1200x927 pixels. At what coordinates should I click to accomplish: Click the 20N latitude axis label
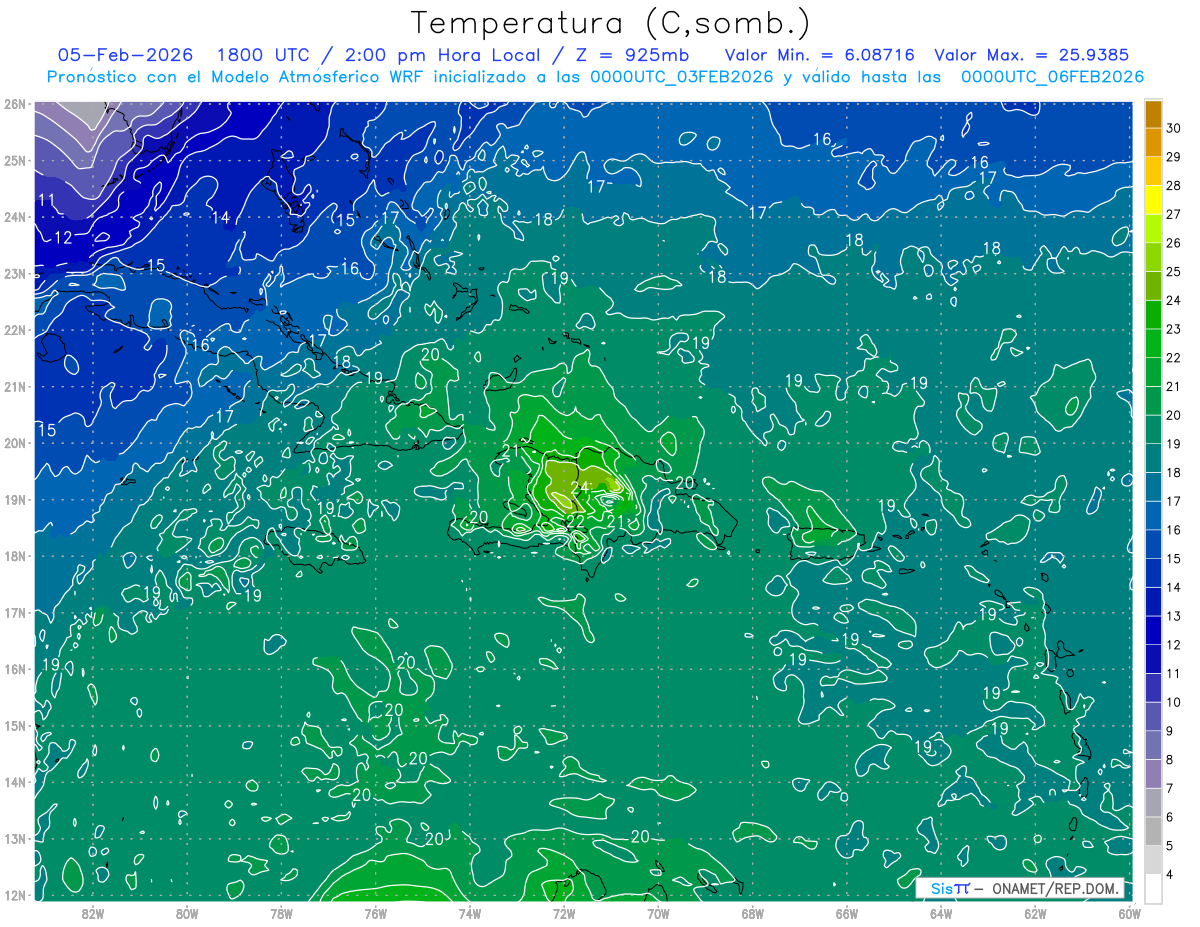coord(14,442)
